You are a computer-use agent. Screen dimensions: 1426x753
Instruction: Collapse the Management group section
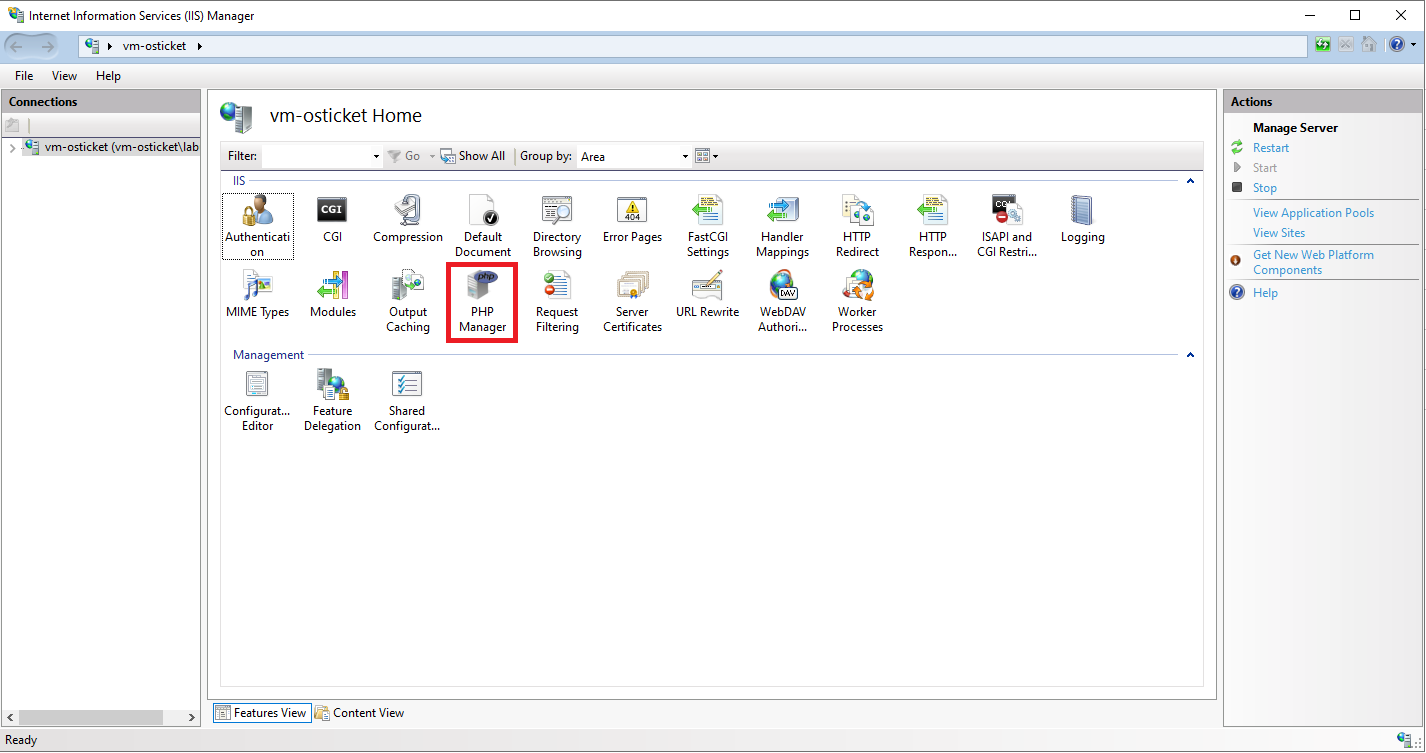pos(1190,355)
